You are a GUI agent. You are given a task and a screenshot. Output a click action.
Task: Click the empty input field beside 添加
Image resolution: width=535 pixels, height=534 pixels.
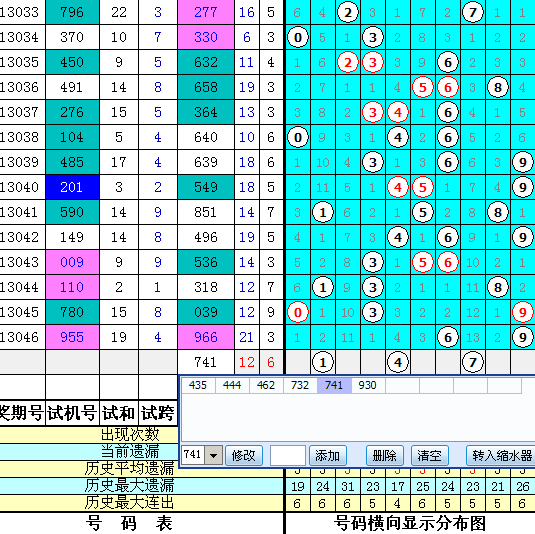(288, 455)
